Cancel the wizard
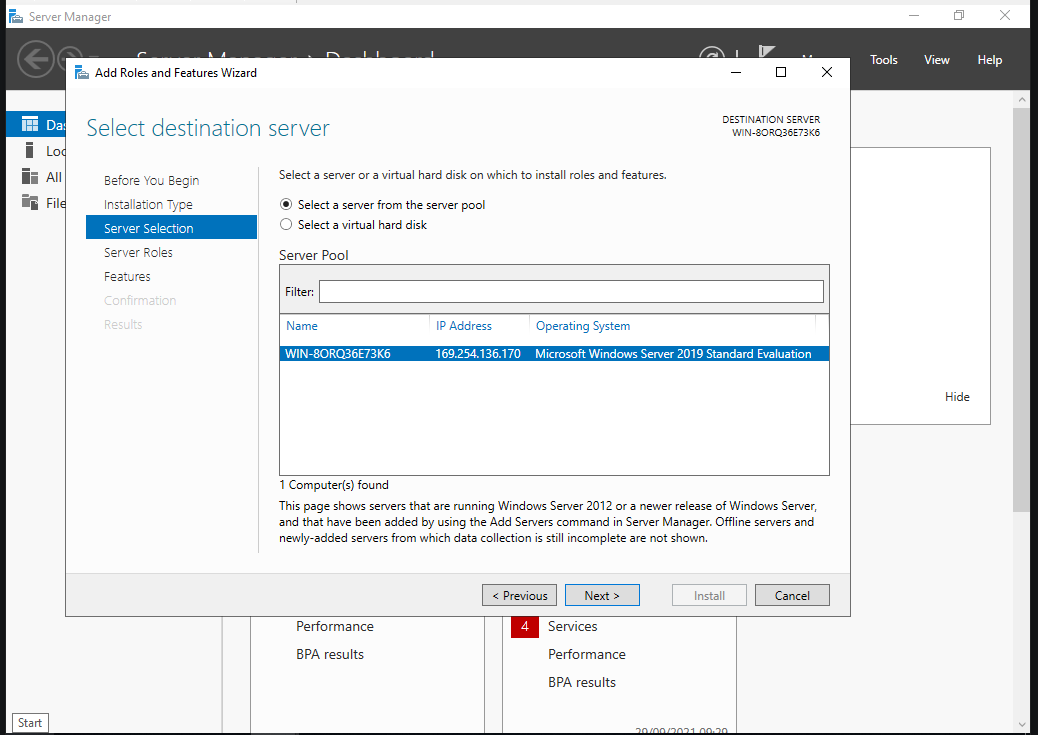The image size is (1038, 735). click(792, 595)
